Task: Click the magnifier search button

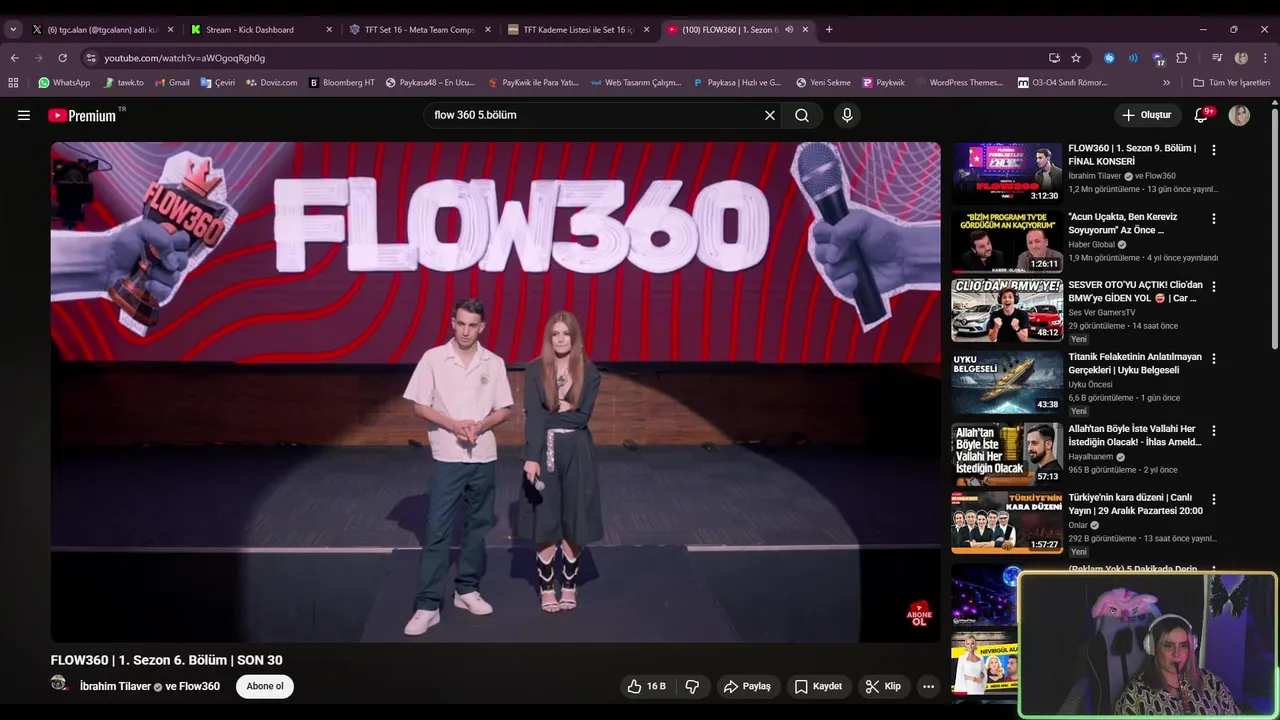Action: click(x=802, y=115)
